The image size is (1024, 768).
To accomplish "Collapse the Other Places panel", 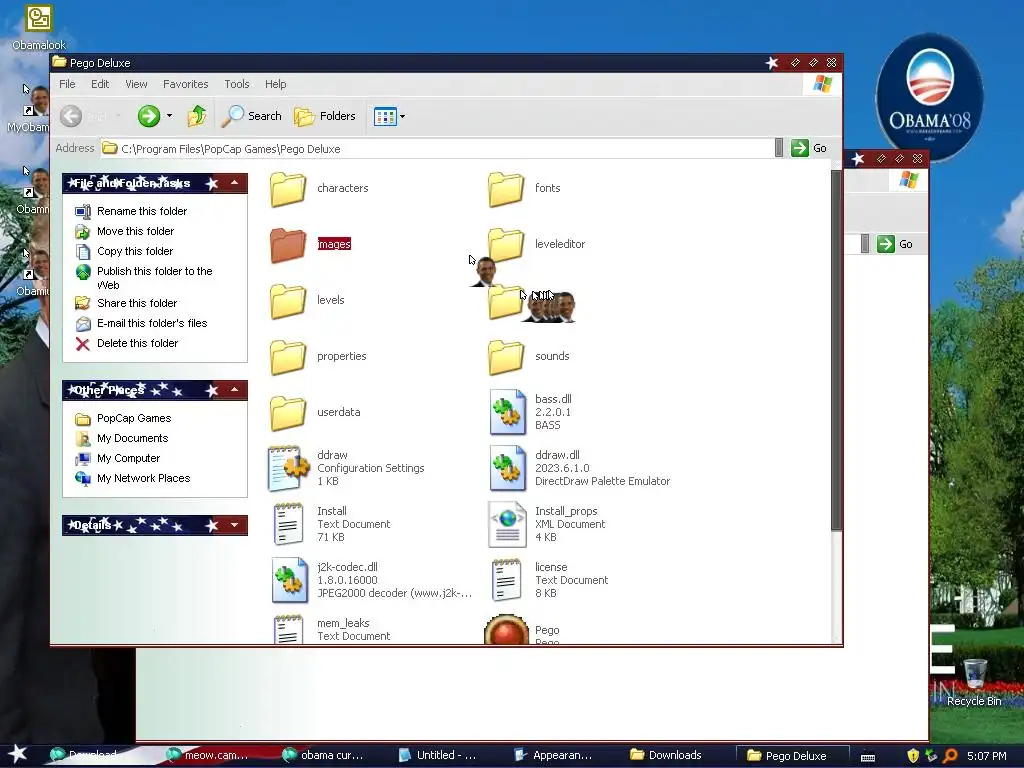I will pyautogui.click(x=234, y=390).
